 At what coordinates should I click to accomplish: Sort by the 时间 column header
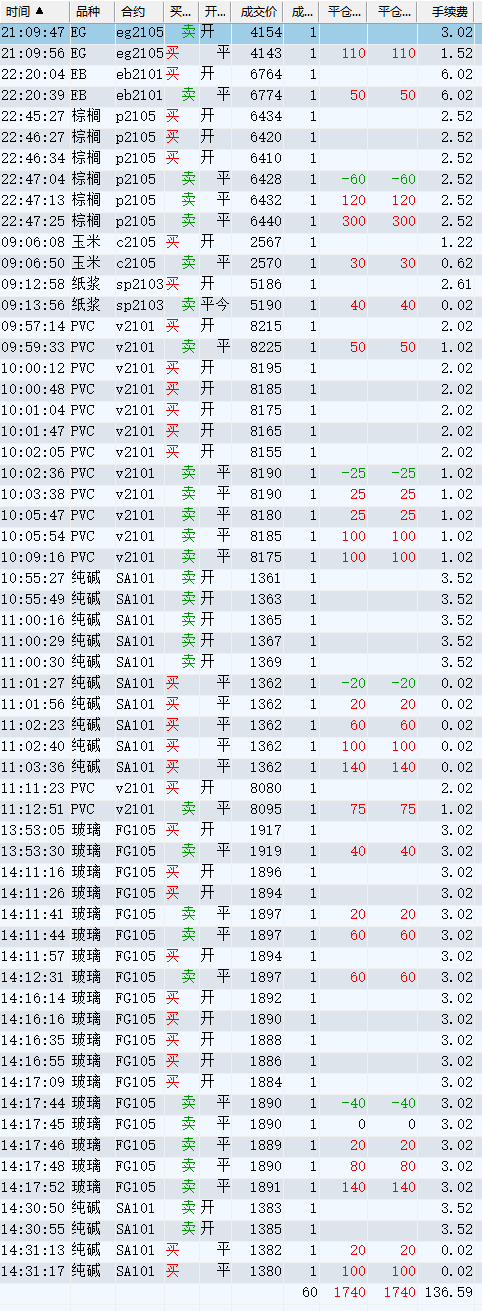tap(34, 11)
